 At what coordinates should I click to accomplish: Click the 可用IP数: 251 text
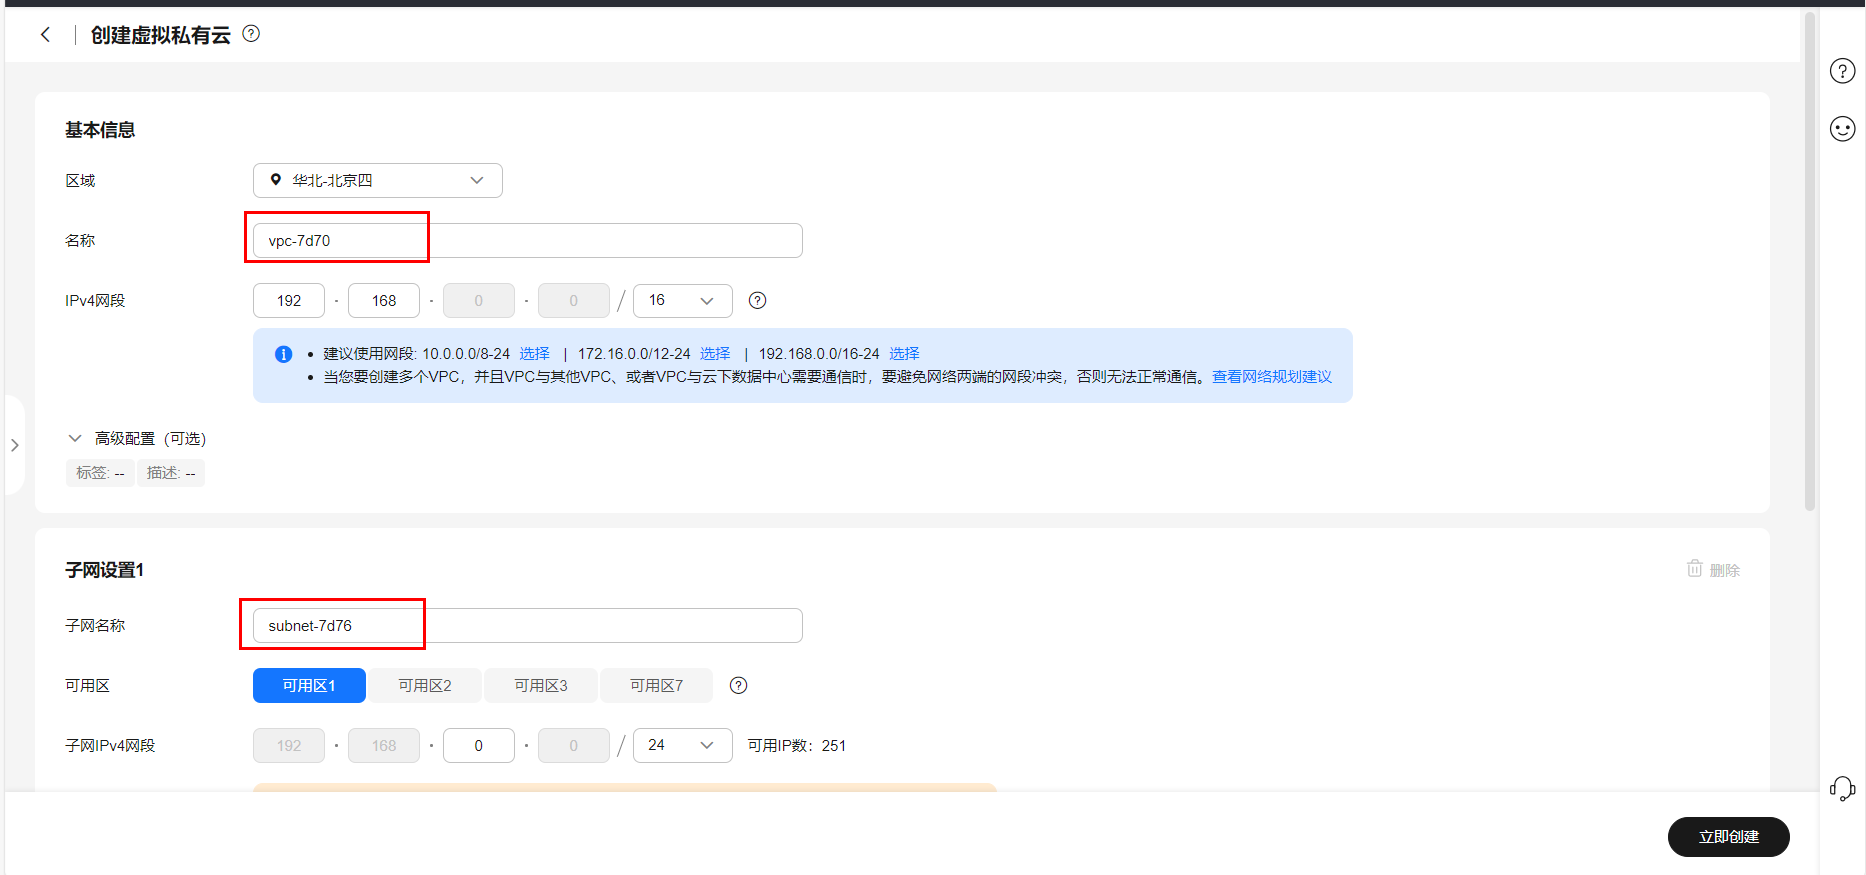(797, 745)
